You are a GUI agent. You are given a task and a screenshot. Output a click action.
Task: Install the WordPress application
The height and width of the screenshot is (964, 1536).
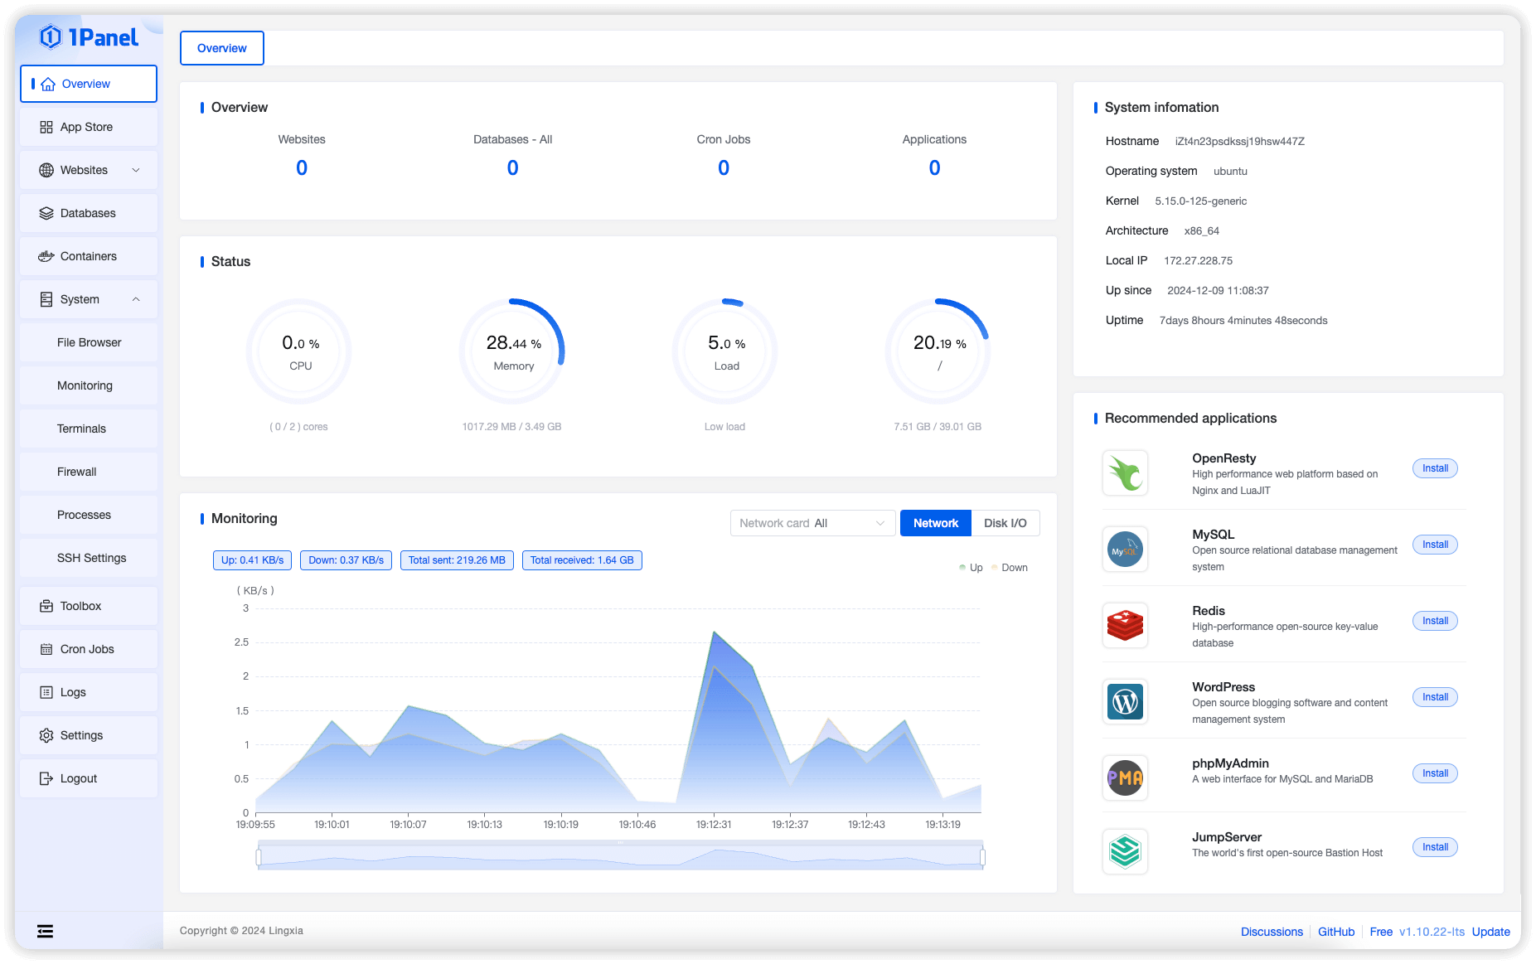(x=1434, y=697)
